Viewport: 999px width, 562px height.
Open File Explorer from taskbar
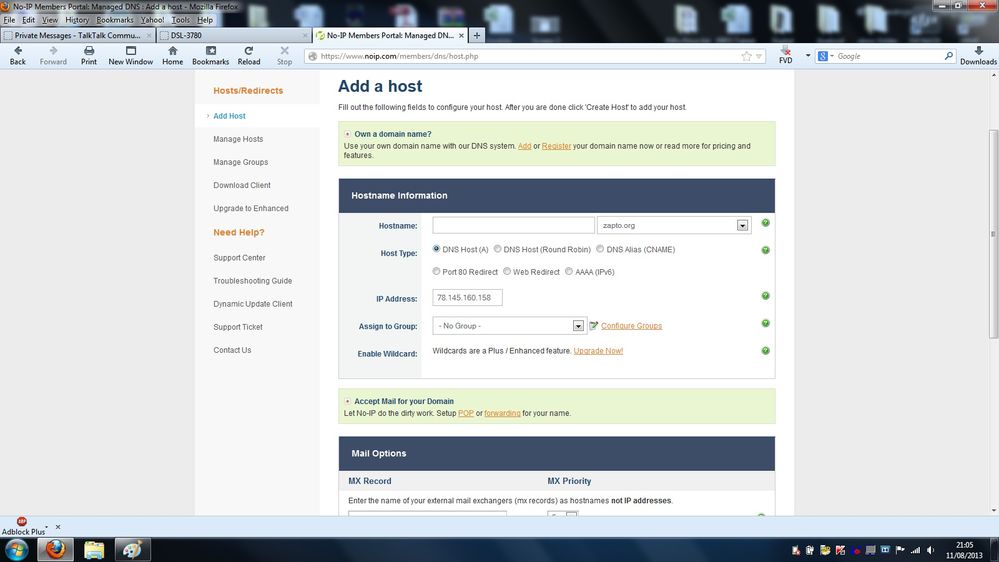pyautogui.click(x=94, y=549)
